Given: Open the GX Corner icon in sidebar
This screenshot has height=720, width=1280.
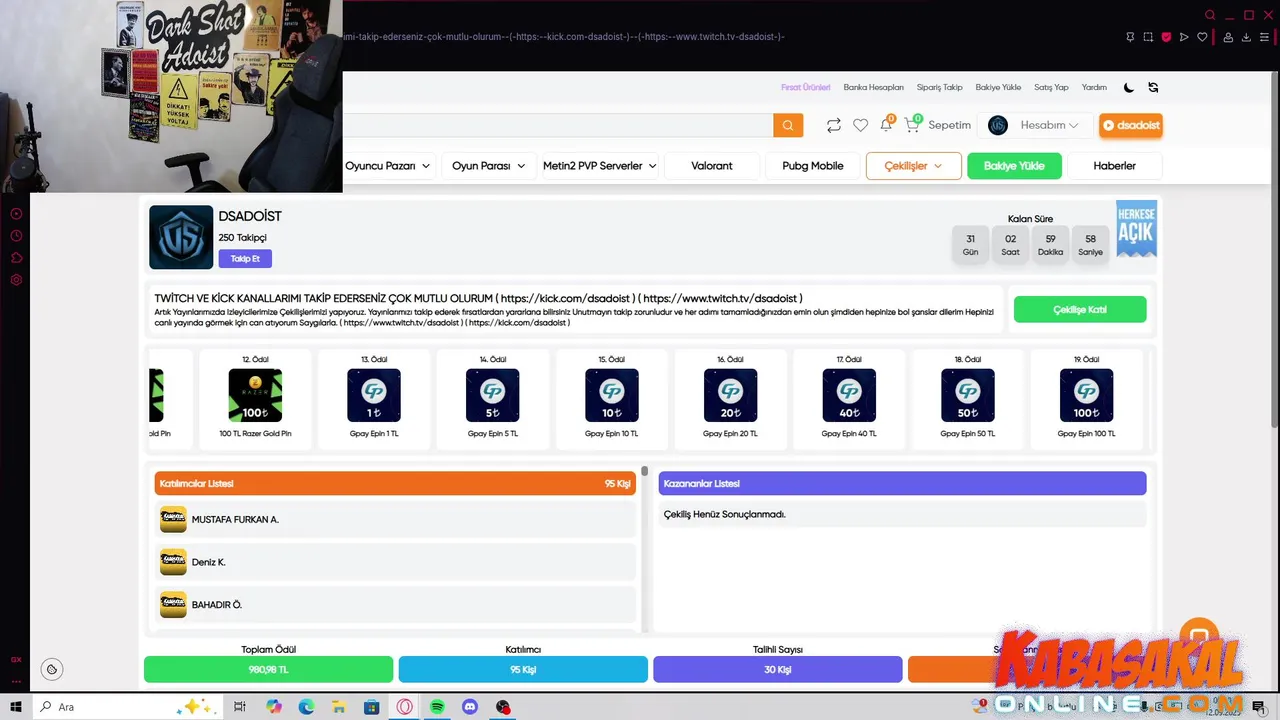Looking at the screenshot, I should [16, 660].
